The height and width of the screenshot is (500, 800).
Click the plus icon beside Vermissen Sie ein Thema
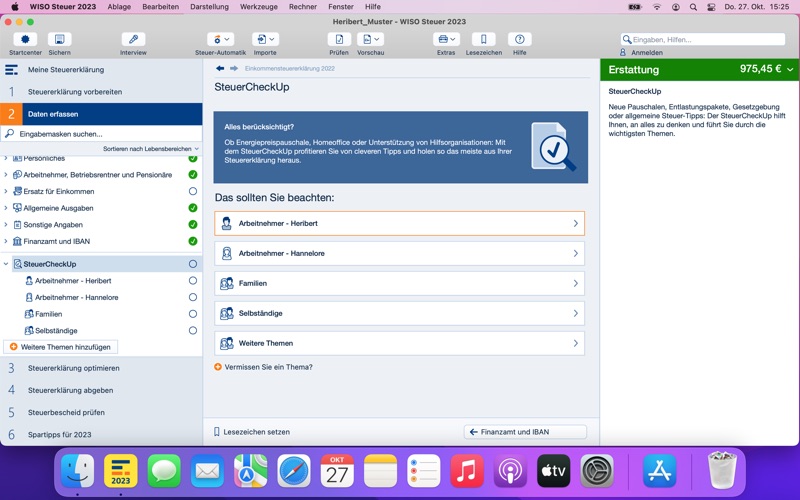[x=218, y=367]
